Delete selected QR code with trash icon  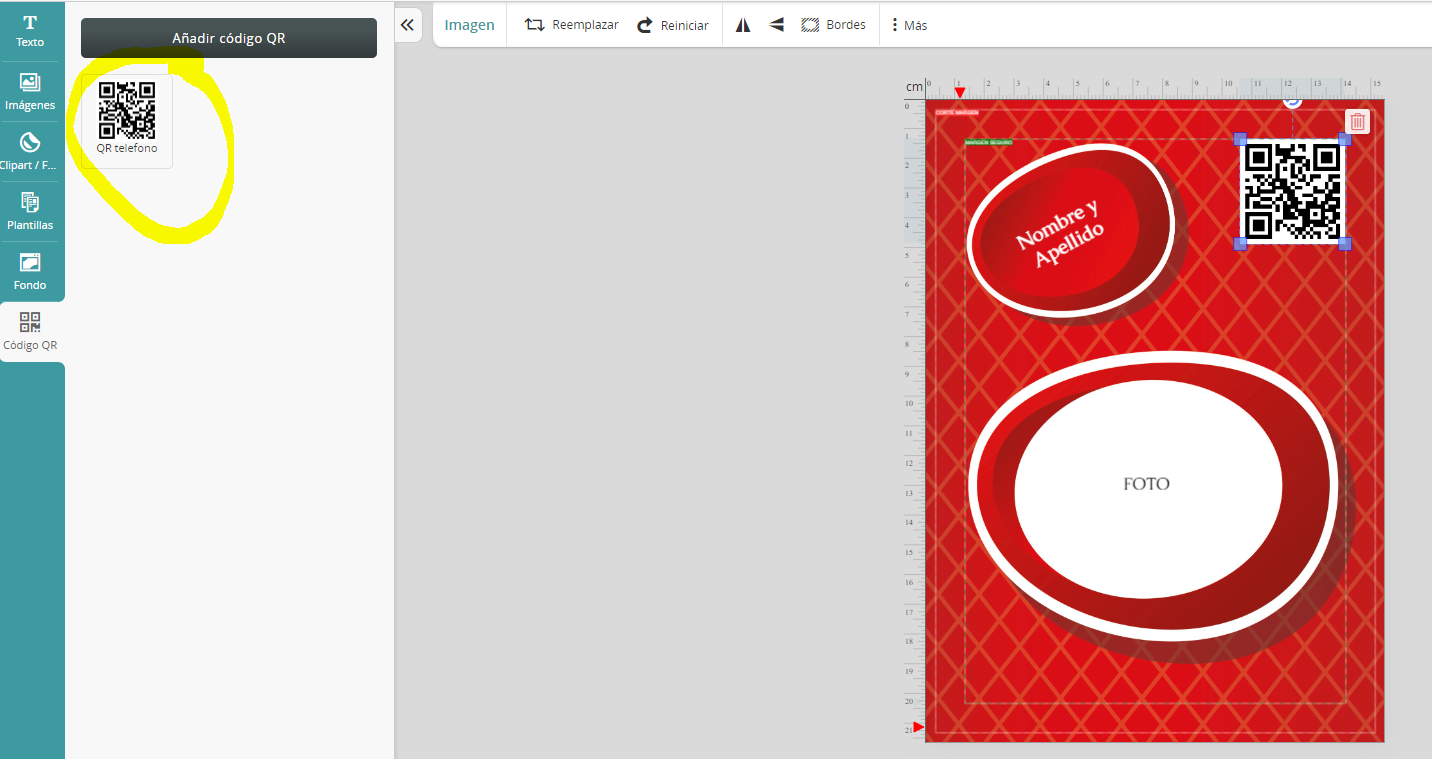(1357, 122)
